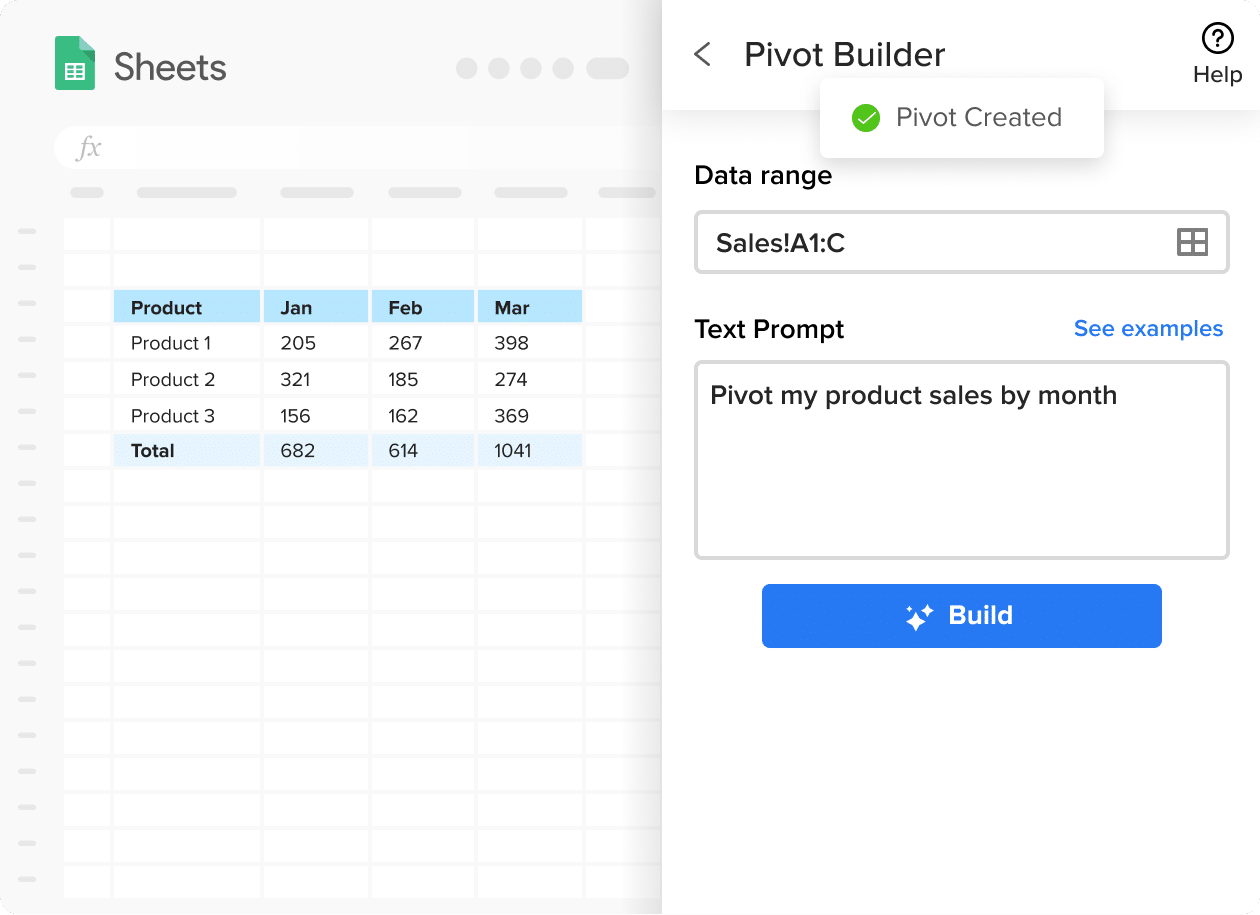Select the Jan column header cell
Screen dimensions: 1260x915
(316, 306)
